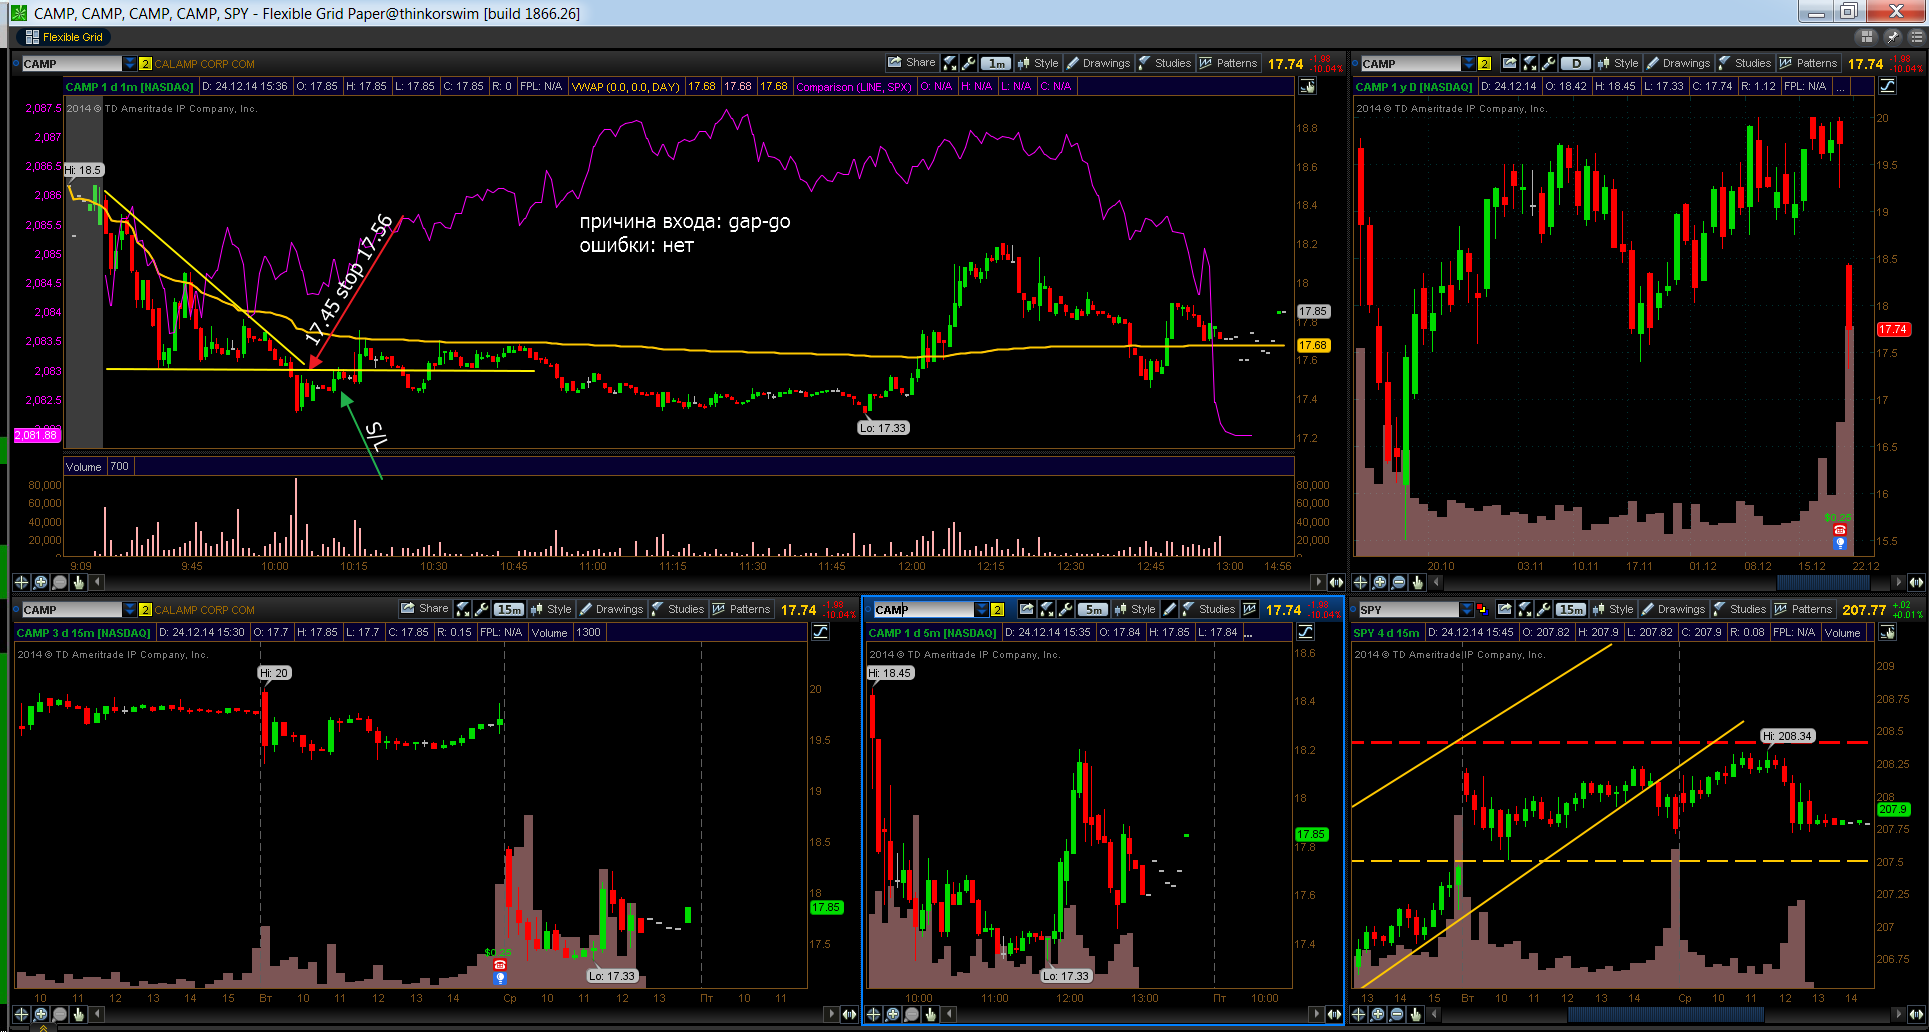Screen dimensions: 1929x1032
Task: Click symbol field of 5m CAMP chart
Action: pyautogui.click(x=924, y=609)
